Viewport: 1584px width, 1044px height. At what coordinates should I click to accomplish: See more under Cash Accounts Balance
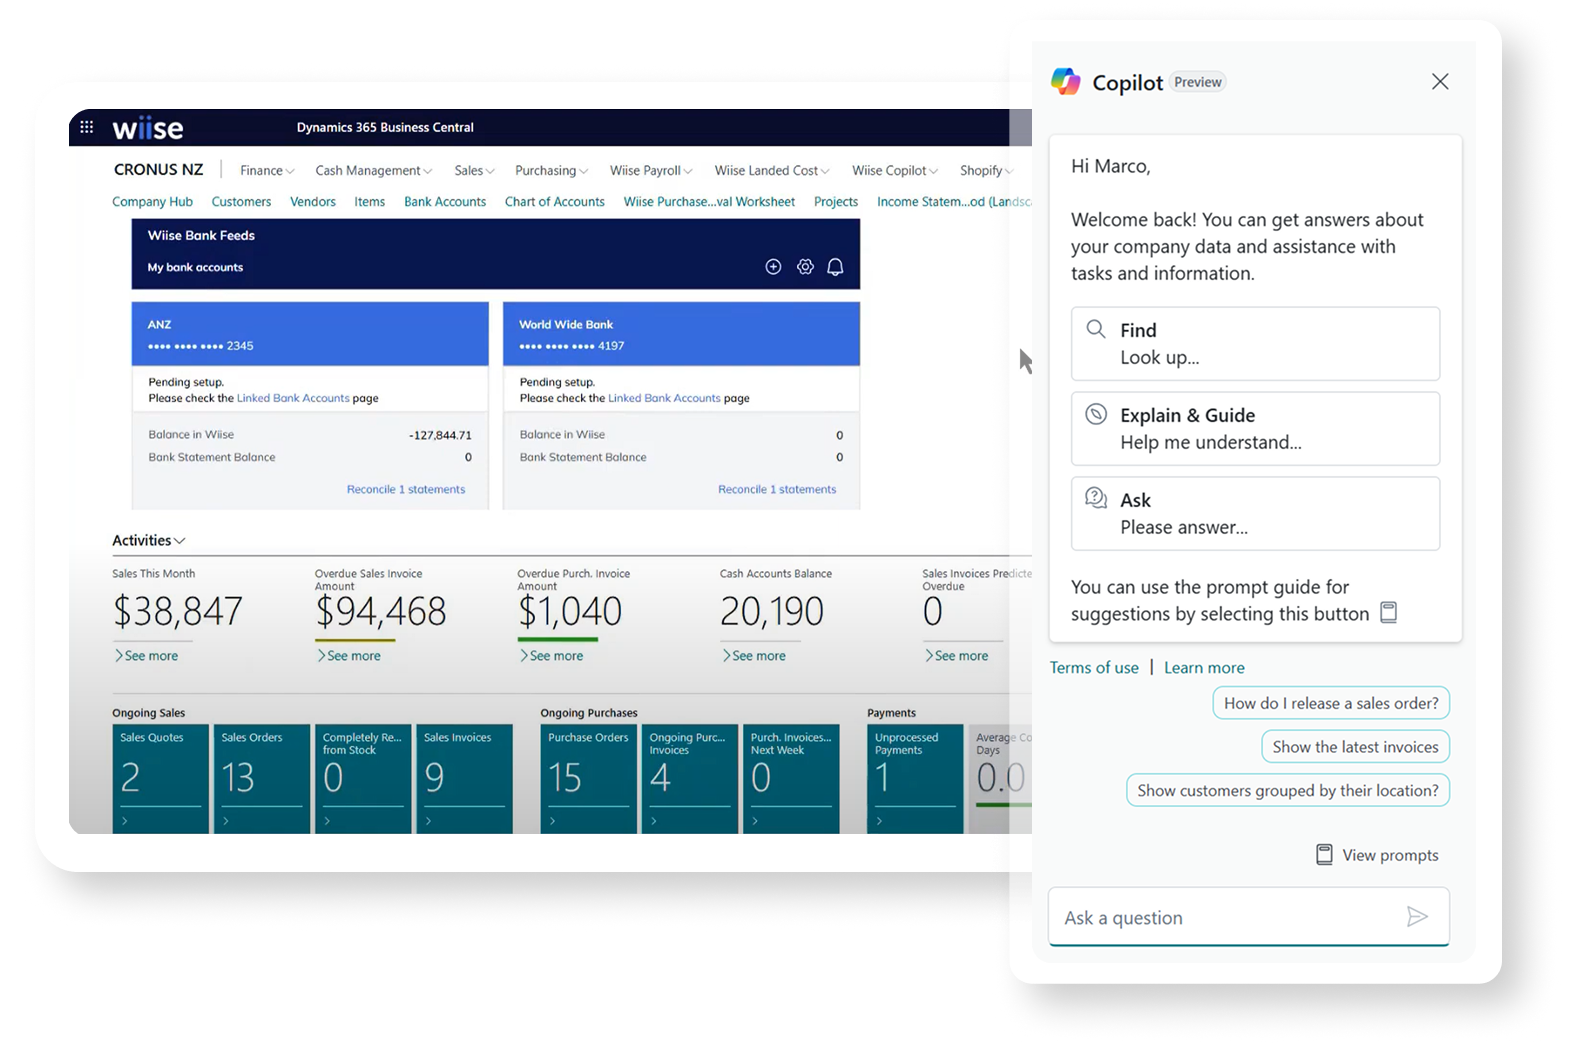(x=754, y=656)
